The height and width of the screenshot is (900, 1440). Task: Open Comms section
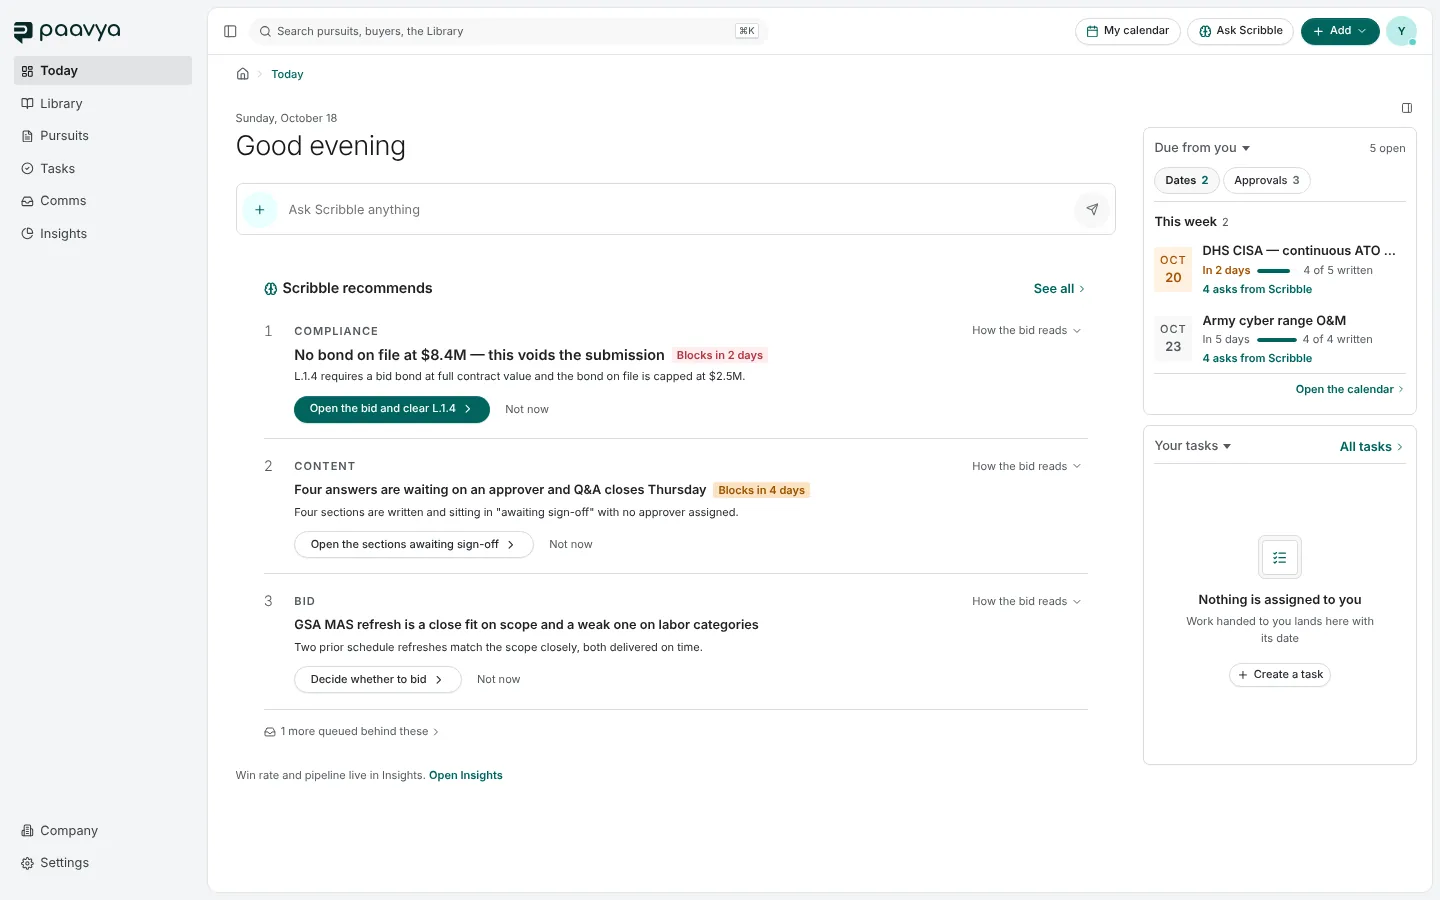[x=103, y=201]
